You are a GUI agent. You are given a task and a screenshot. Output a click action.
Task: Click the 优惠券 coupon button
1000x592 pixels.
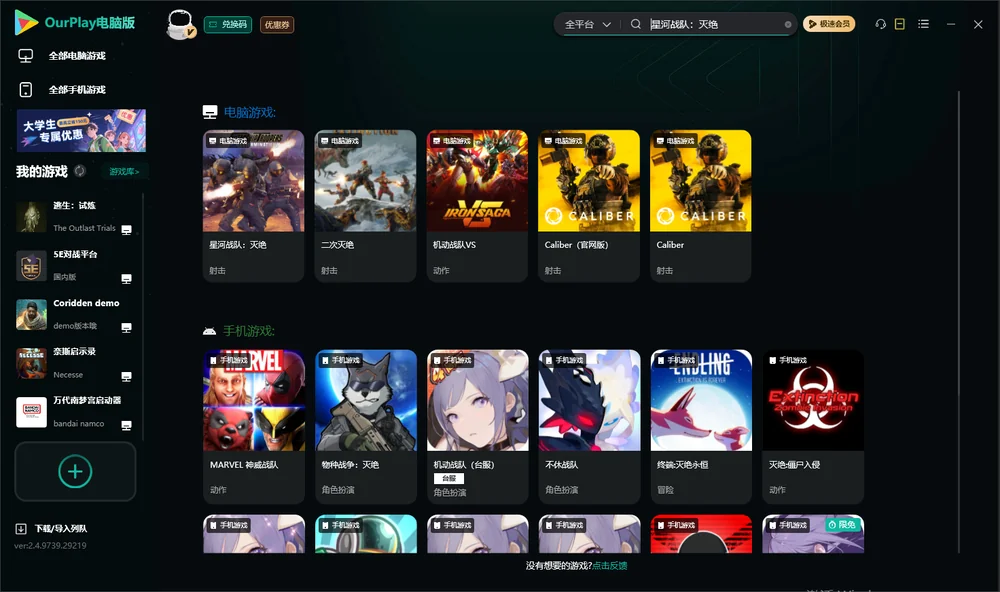pos(277,25)
